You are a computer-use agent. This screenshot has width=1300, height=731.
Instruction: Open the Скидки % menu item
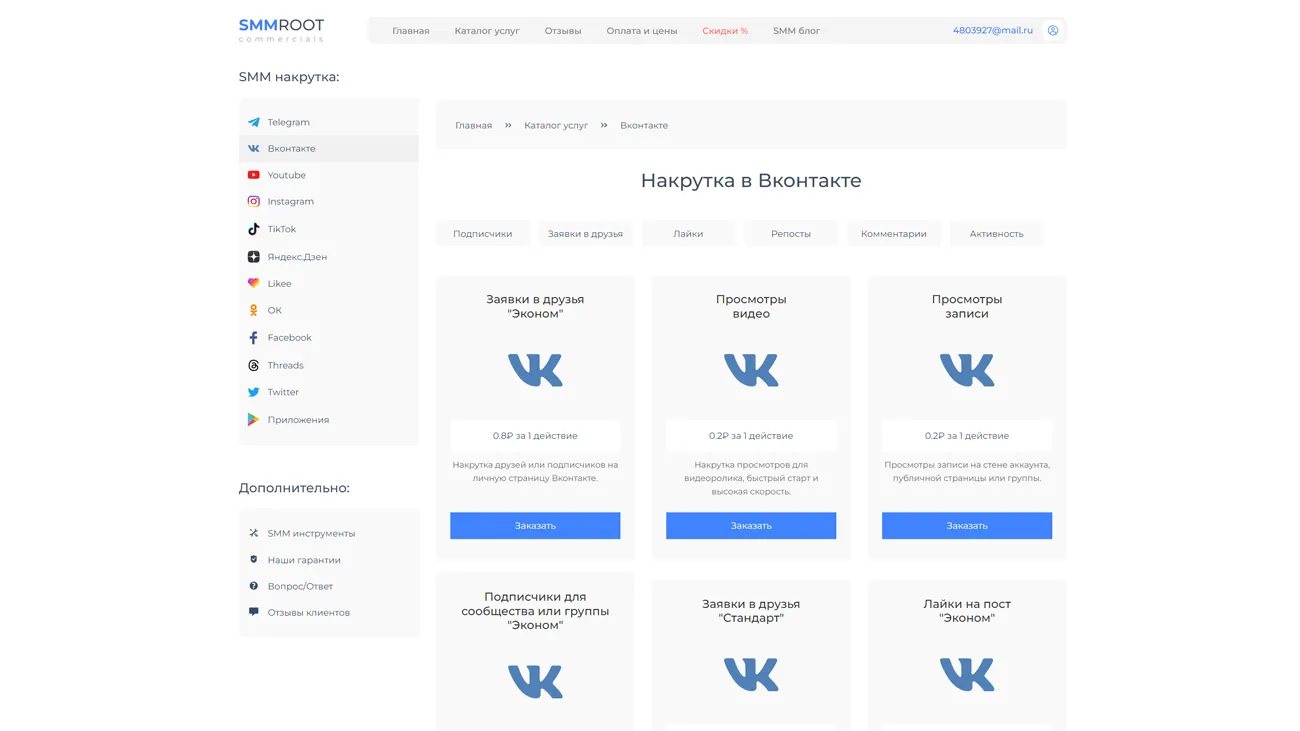pos(725,31)
